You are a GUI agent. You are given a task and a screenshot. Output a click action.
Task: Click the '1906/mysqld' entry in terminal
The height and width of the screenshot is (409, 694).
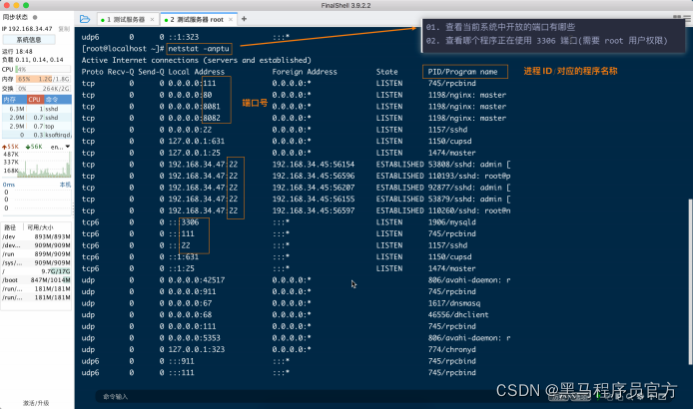click(452, 222)
